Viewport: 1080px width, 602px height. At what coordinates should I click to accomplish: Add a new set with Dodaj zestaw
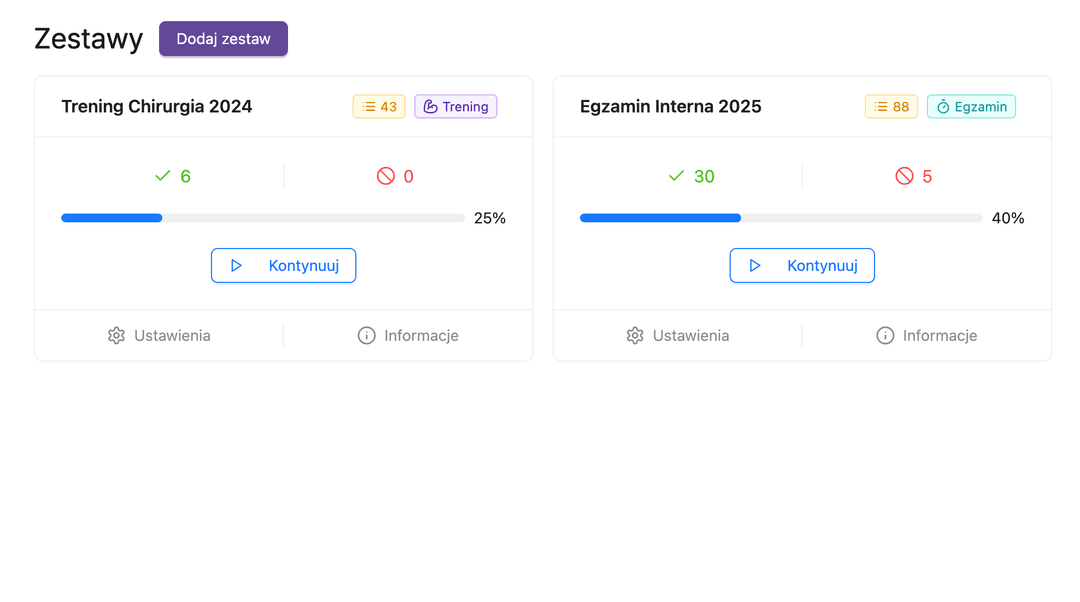pyautogui.click(x=223, y=39)
